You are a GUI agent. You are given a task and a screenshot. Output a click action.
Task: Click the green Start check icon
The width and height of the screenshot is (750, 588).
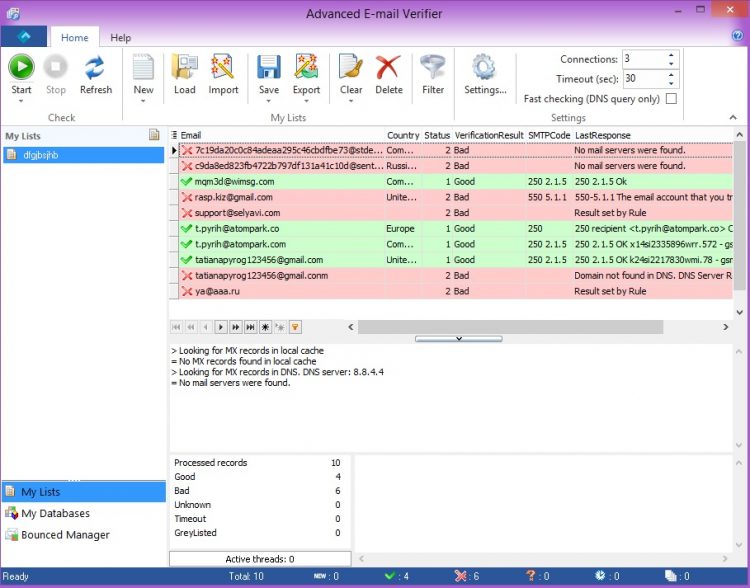[22, 67]
